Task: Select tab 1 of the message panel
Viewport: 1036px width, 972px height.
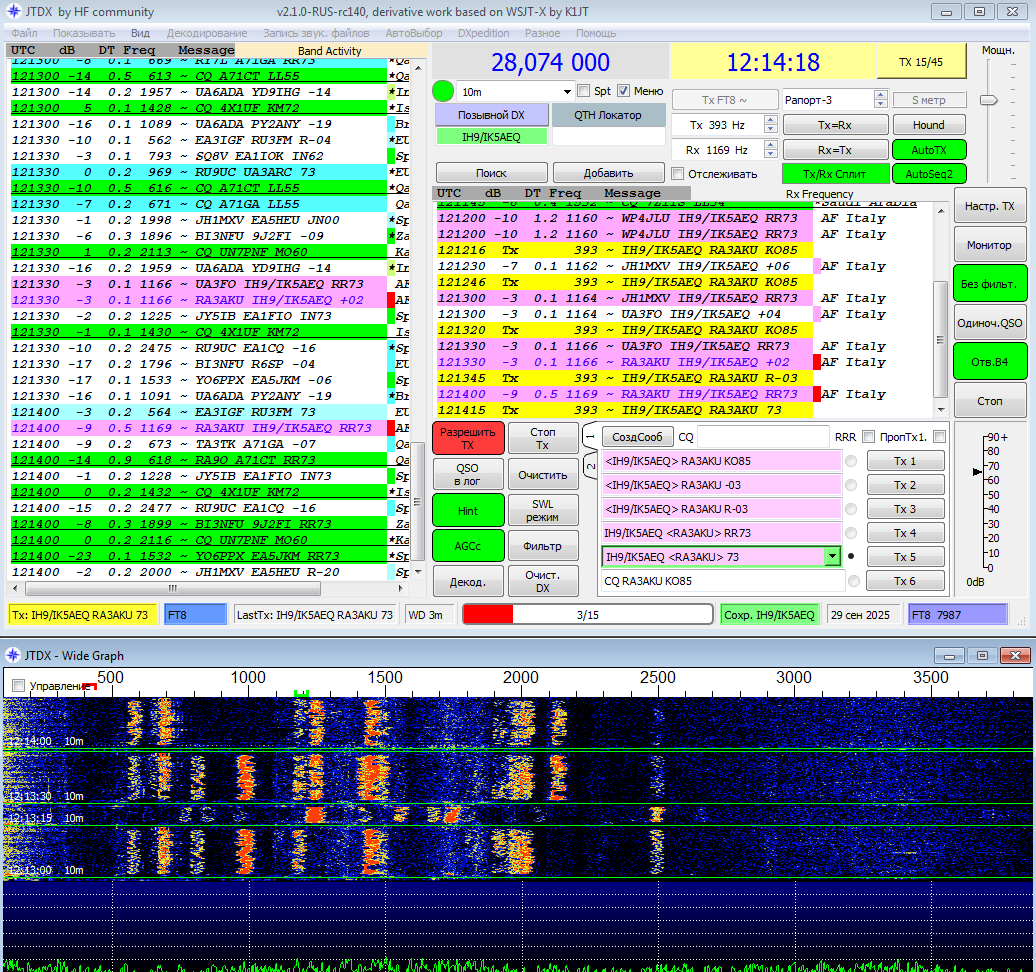Action: pos(590,437)
